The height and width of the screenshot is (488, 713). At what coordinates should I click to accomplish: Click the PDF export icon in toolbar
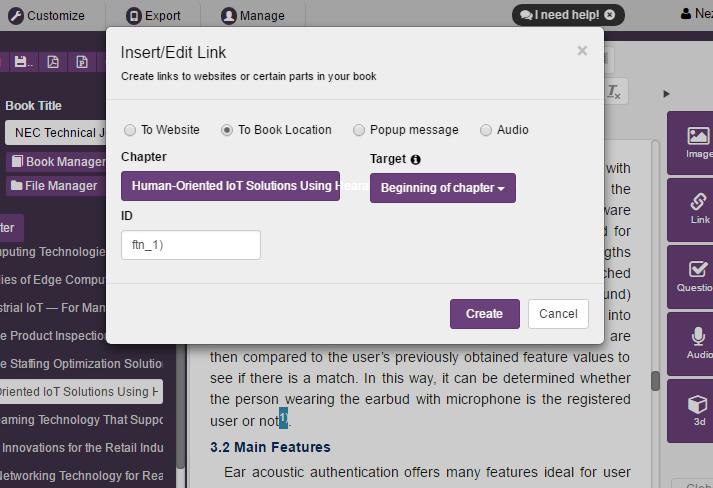point(53,62)
